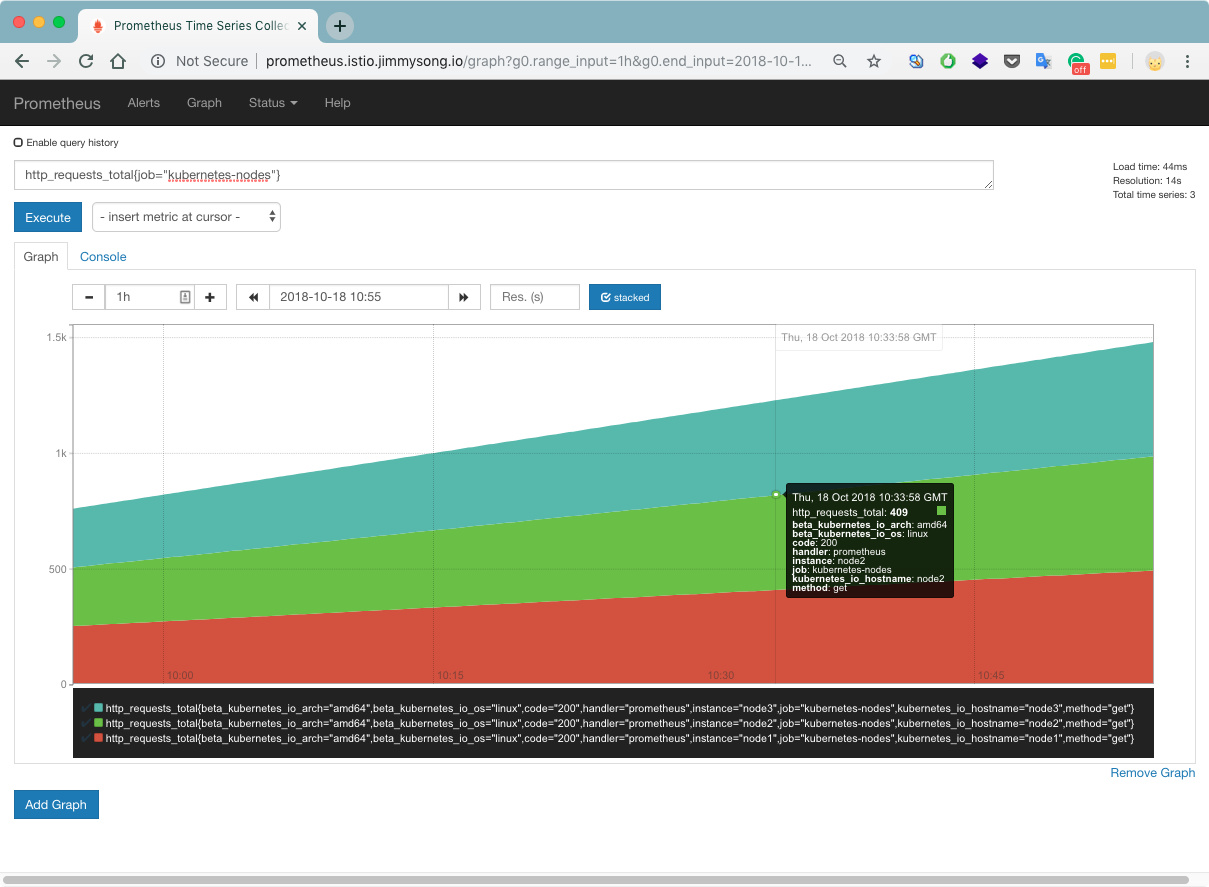Click the Remove Graph link
The image size is (1209, 887).
coord(1152,772)
